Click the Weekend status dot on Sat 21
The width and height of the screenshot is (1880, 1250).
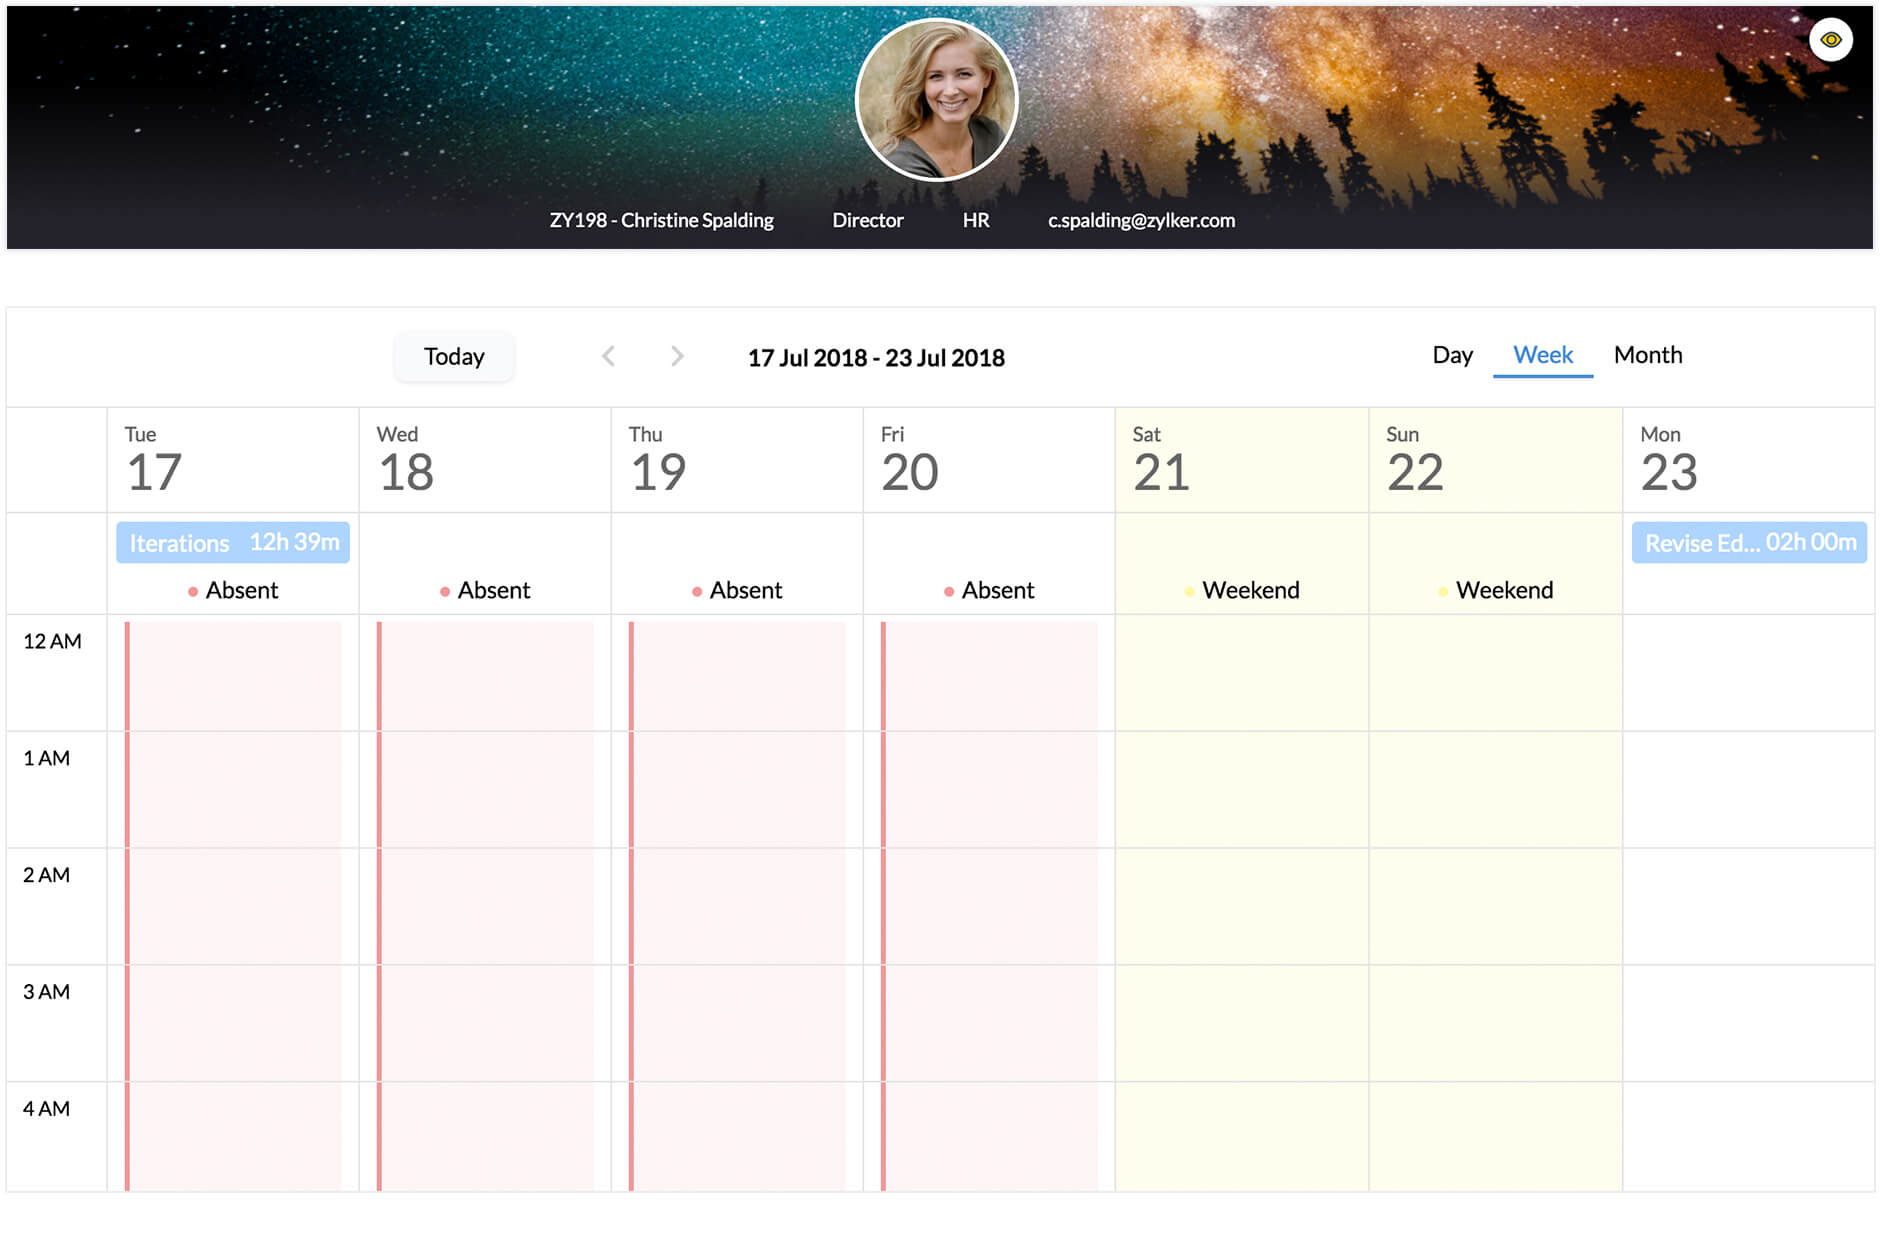(1188, 591)
